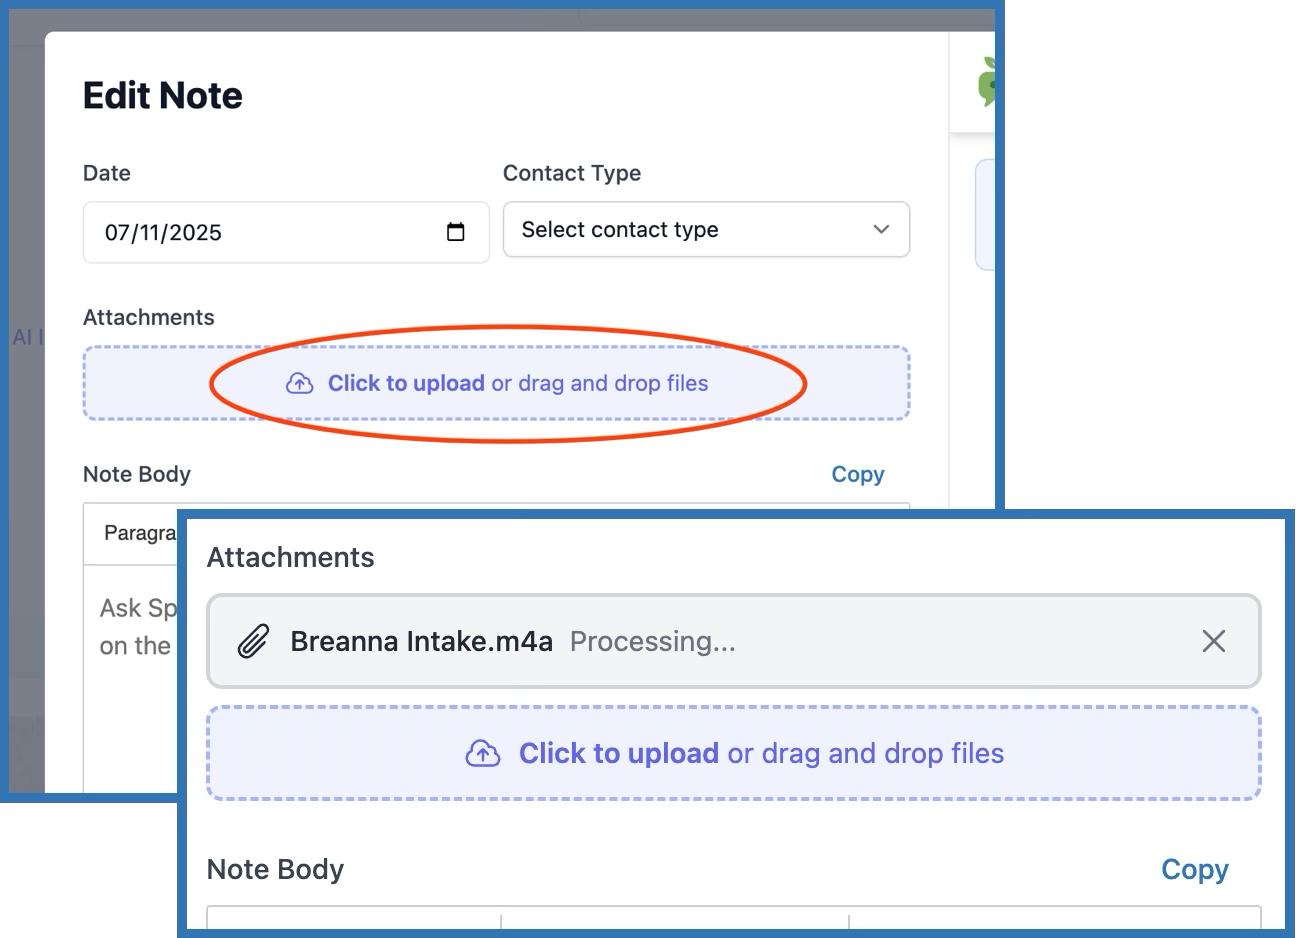Click Copy link in the Edit Note dialog

[x=857, y=475]
